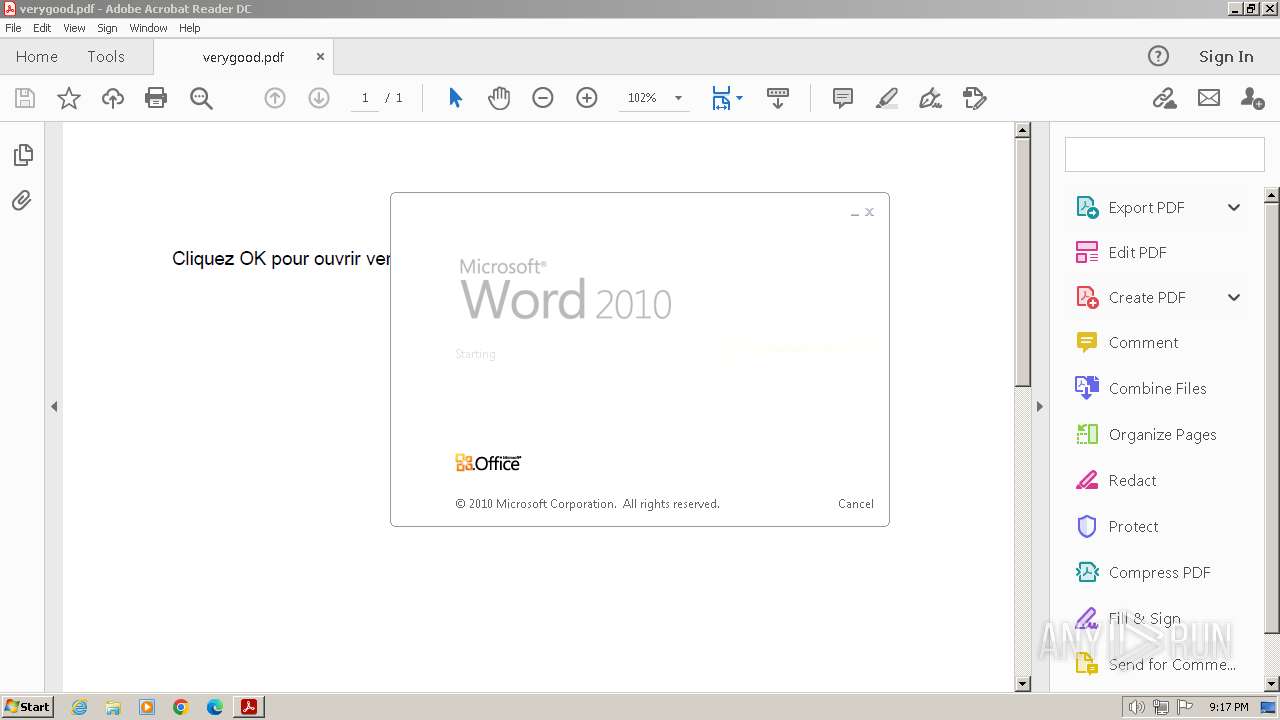Open the Compress PDF tool
The image size is (1280, 720).
click(x=1159, y=573)
